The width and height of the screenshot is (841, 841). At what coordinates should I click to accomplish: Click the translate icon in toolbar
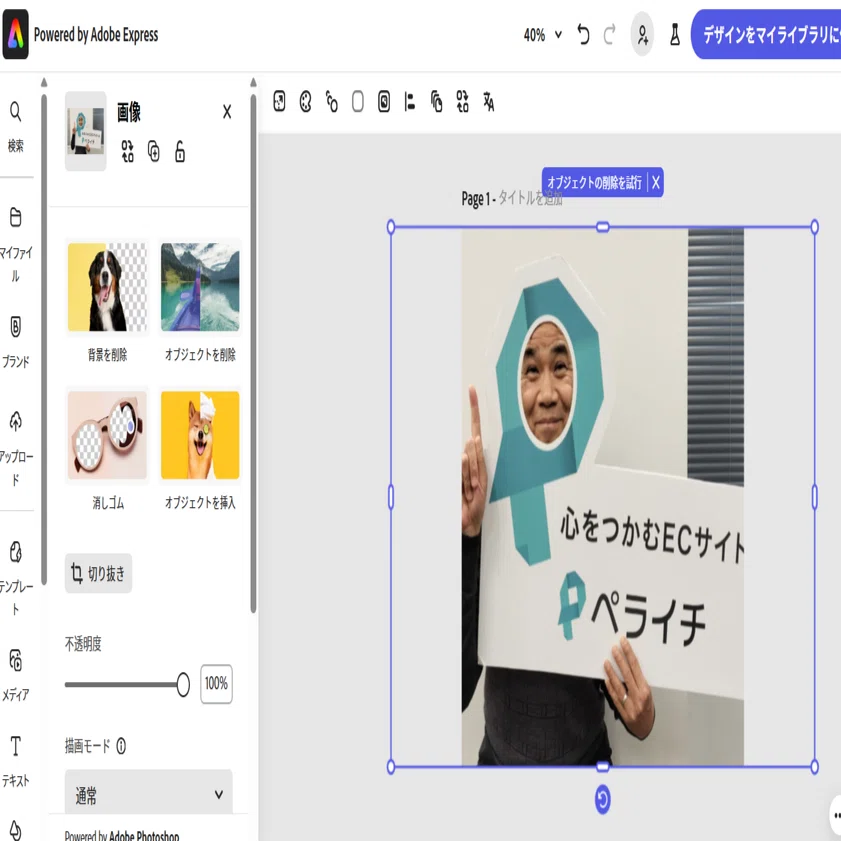click(489, 101)
